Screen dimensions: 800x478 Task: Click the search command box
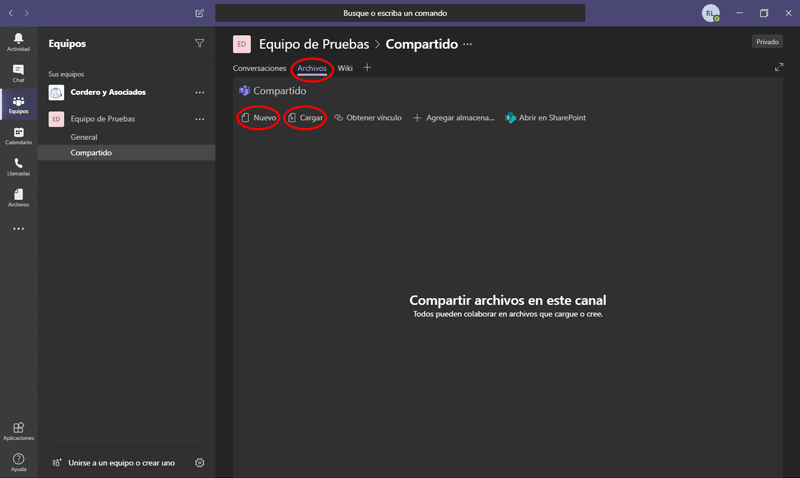(x=400, y=13)
